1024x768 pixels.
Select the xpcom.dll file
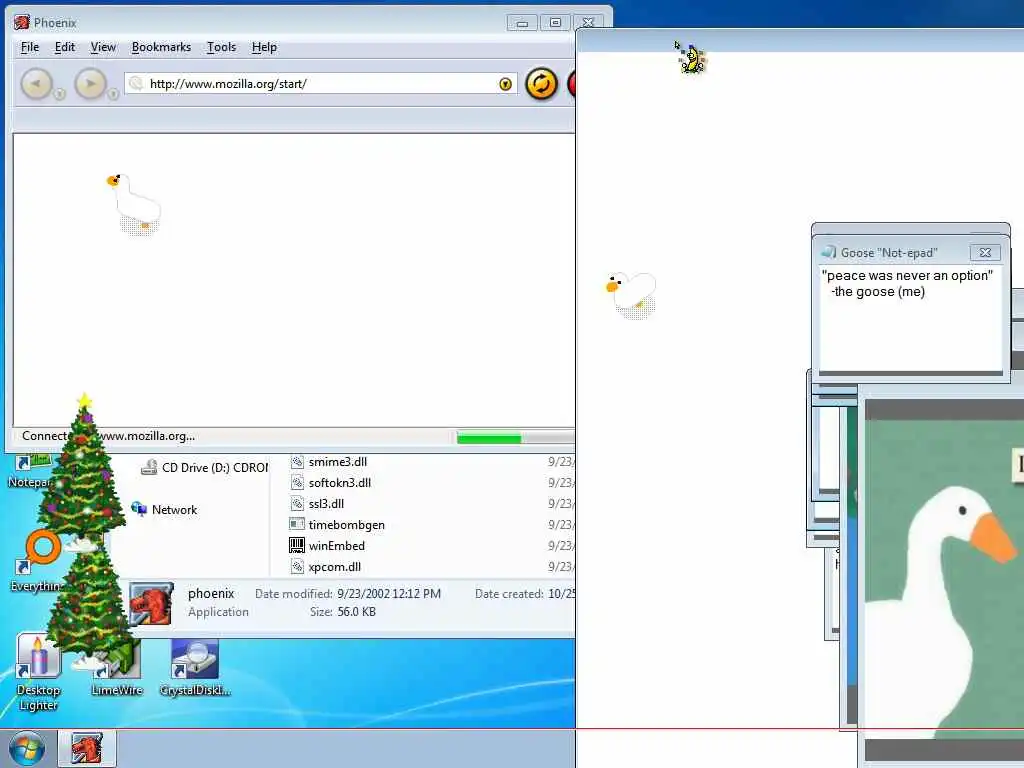[334, 566]
